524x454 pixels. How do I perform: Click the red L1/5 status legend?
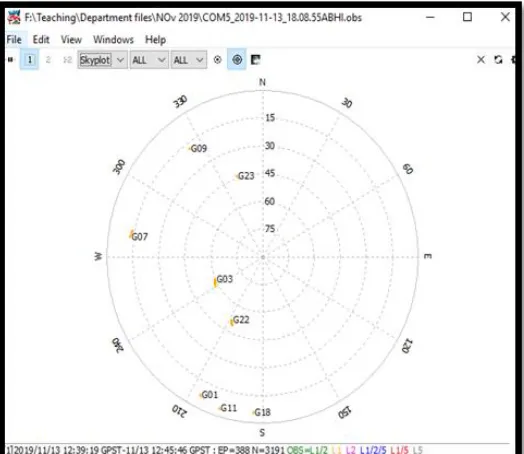399,450
